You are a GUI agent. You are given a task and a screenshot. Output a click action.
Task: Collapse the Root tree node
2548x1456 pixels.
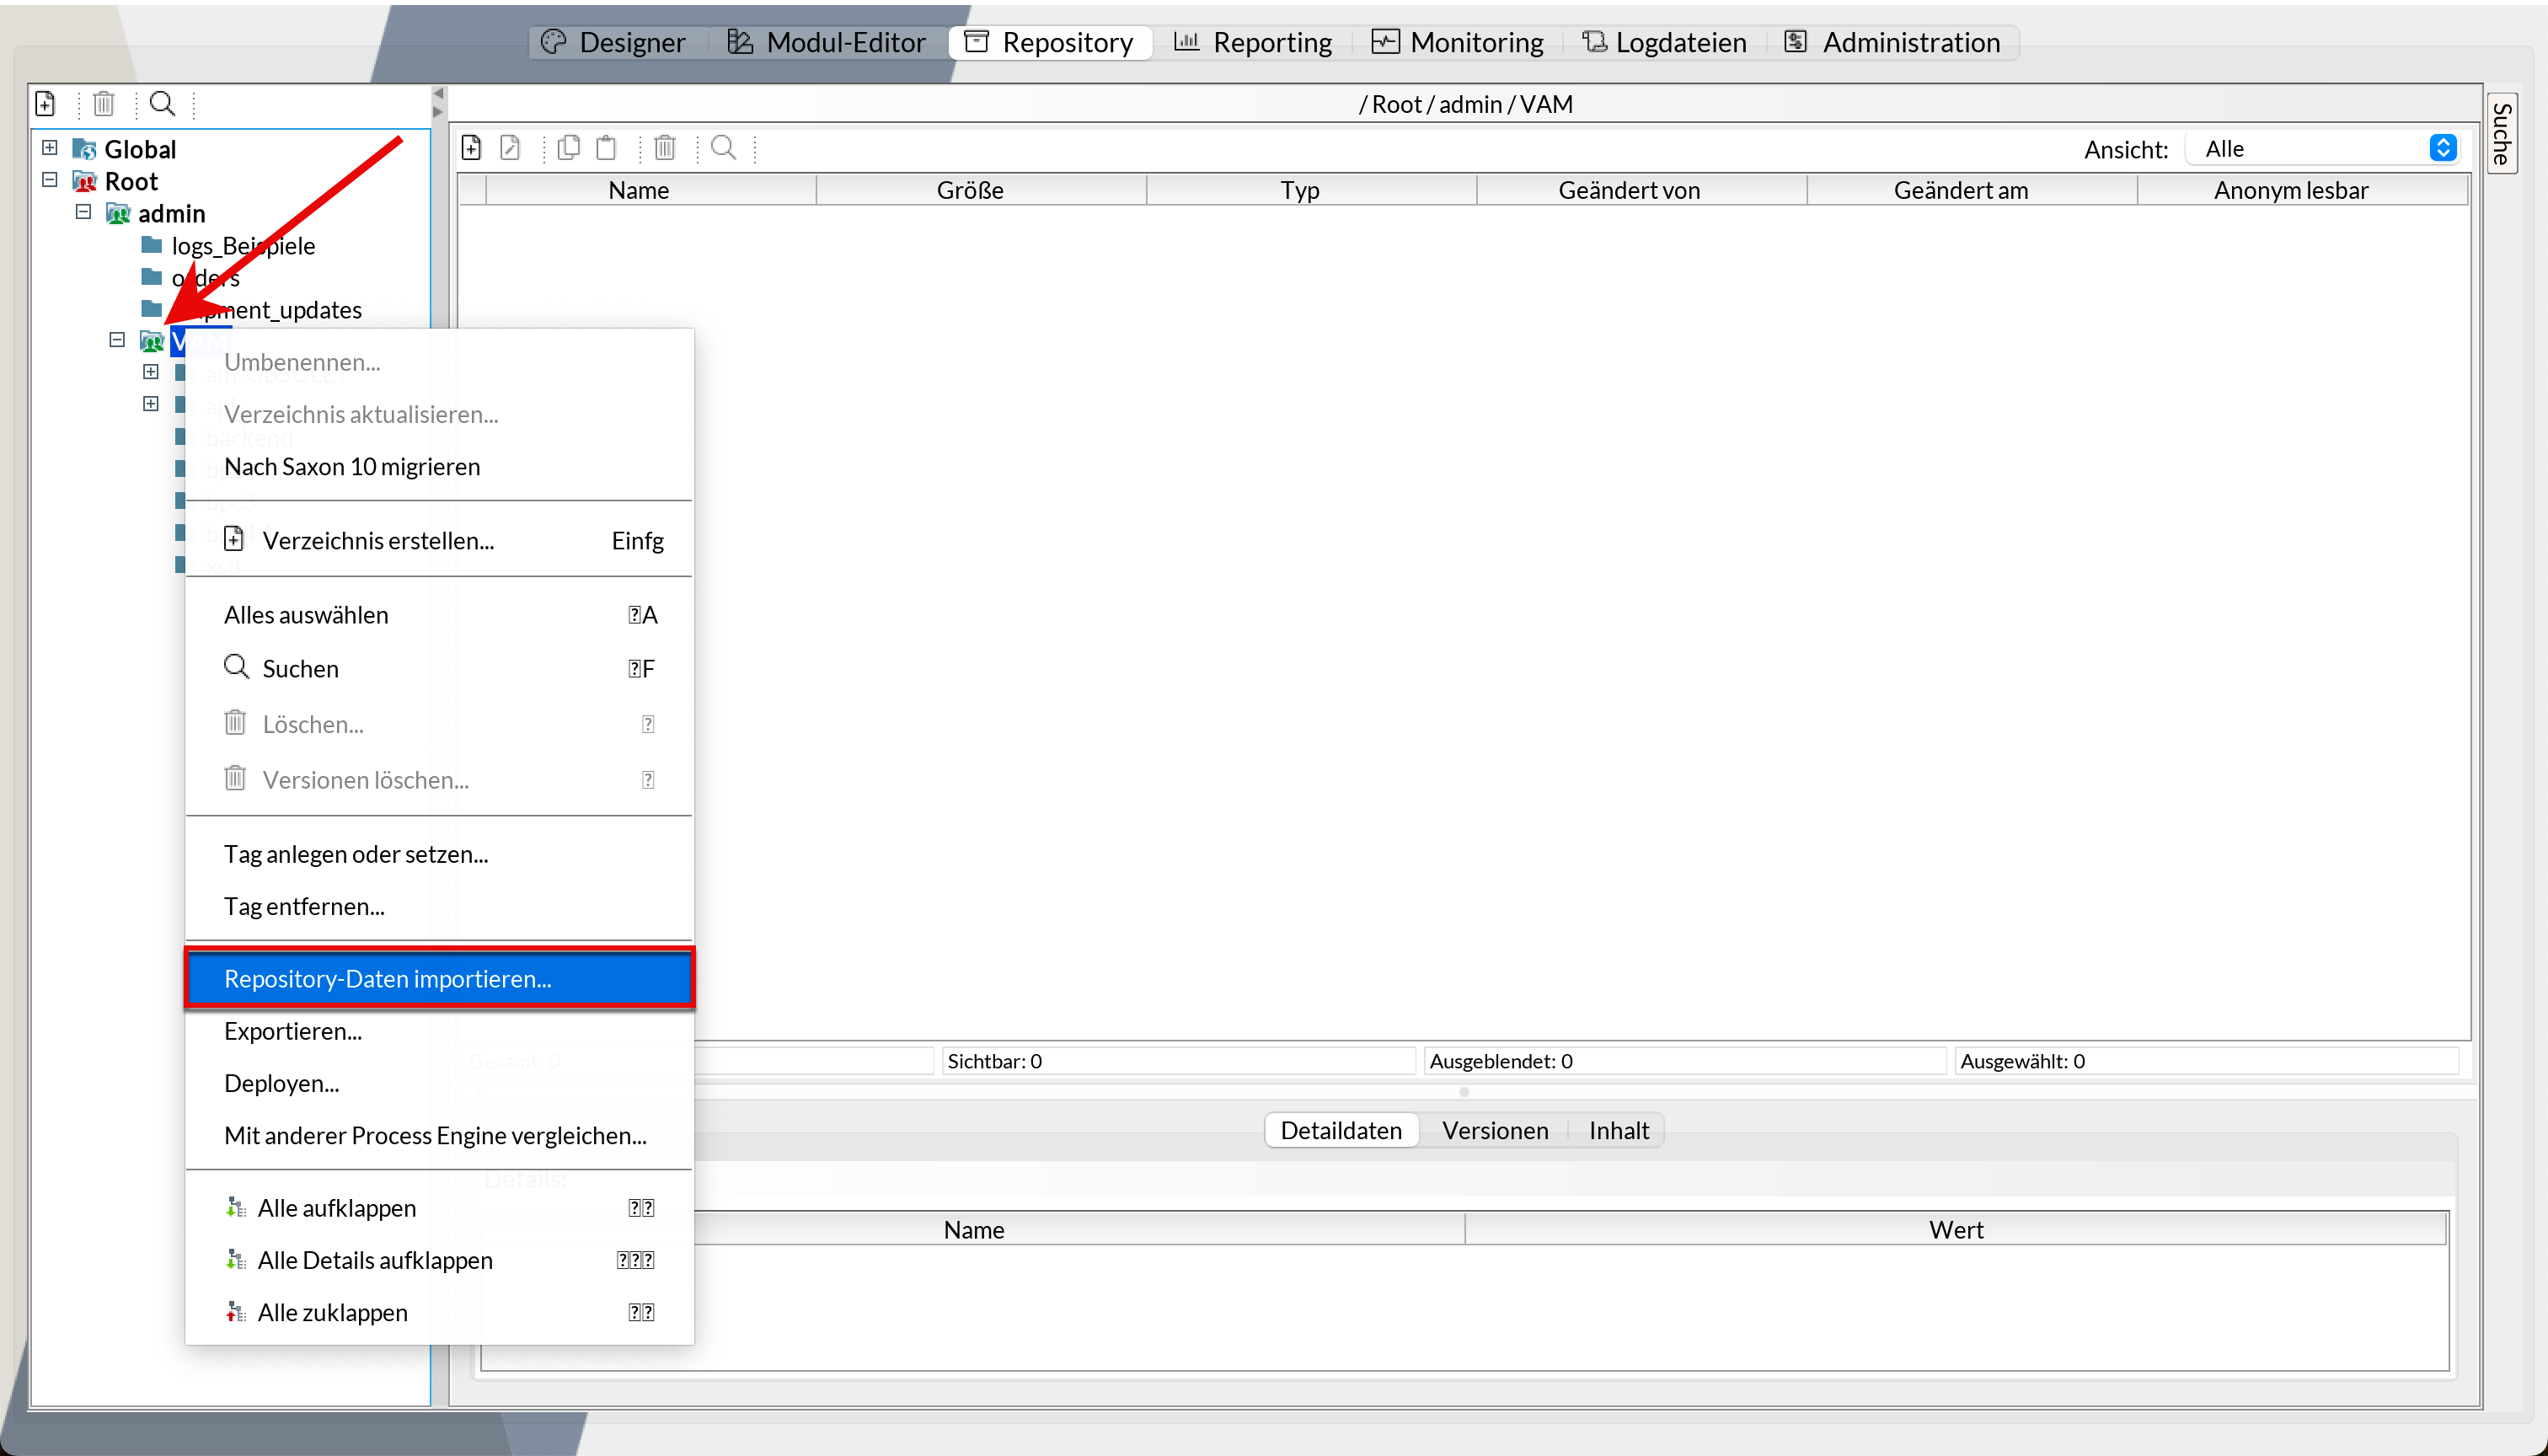tap(50, 180)
